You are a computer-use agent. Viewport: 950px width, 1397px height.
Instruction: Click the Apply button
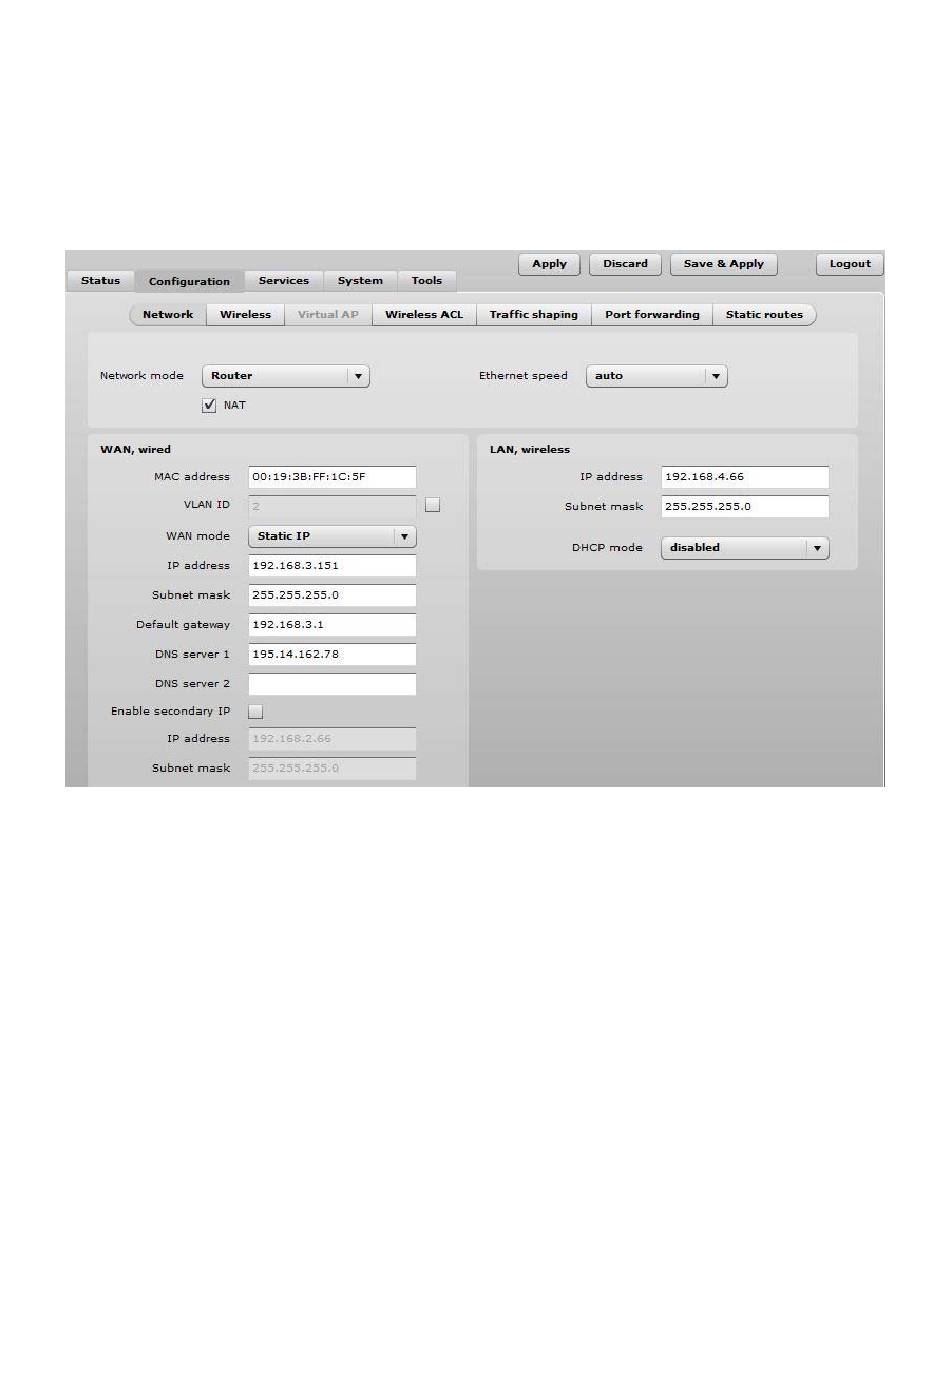pyautogui.click(x=549, y=264)
